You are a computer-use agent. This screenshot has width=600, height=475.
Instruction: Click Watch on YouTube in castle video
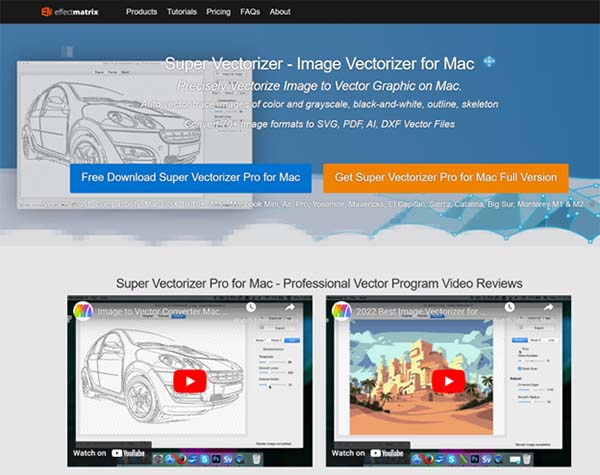coord(368,453)
